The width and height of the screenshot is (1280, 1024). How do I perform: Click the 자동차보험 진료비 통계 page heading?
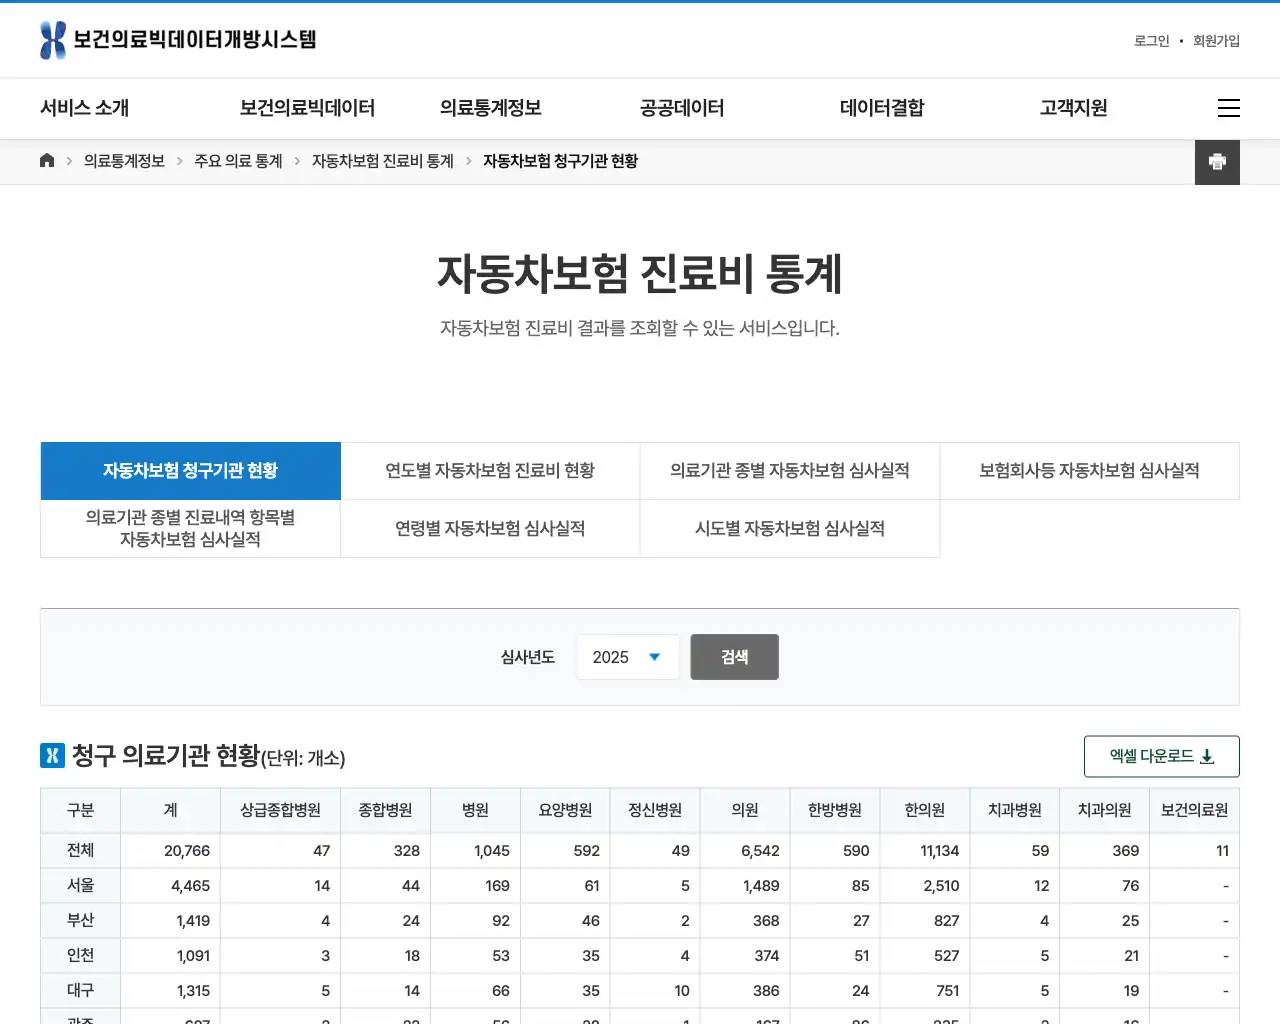click(x=640, y=274)
